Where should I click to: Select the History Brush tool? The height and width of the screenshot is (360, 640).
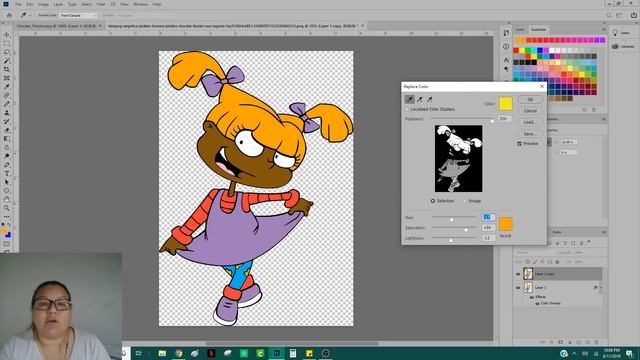click(x=7, y=121)
